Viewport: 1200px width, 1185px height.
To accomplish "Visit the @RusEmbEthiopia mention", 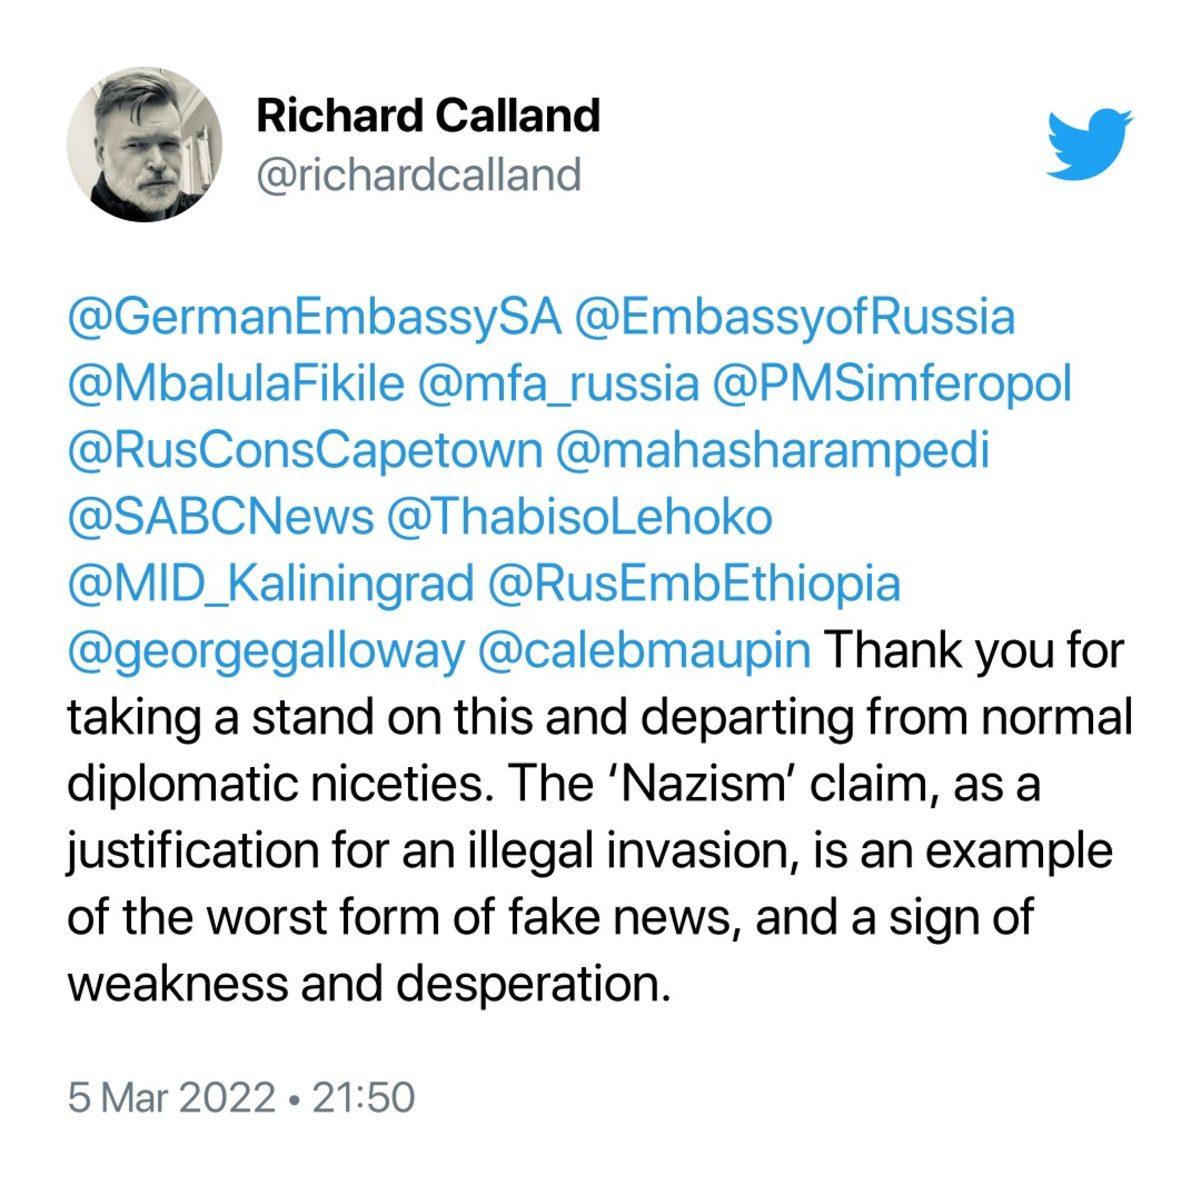I will tap(694, 583).
